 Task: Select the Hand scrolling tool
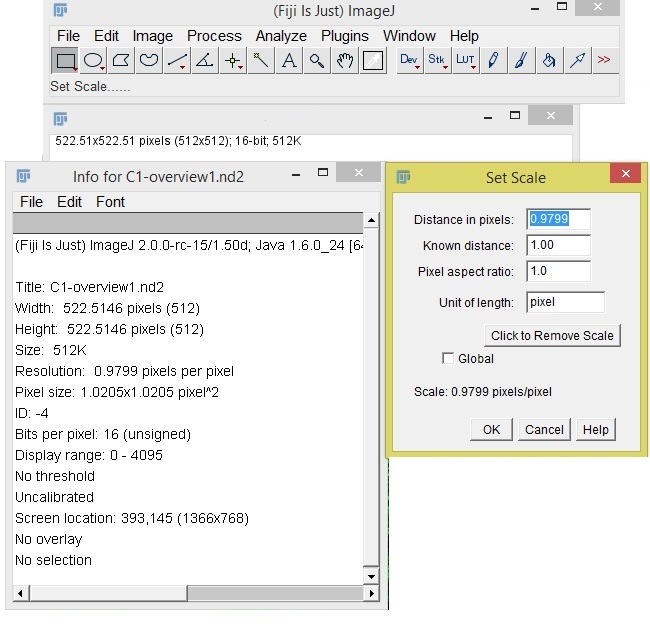[x=345, y=61]
